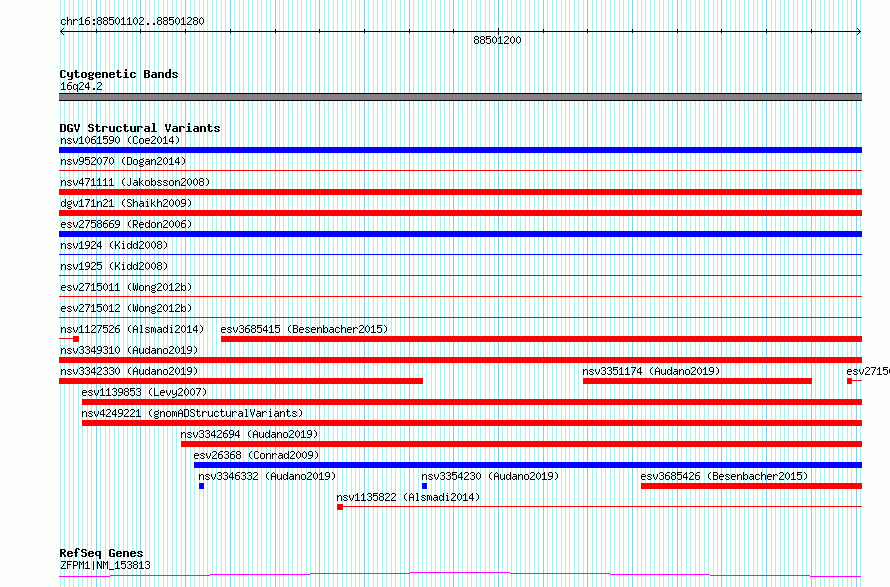Click the red dgv171n21 variant bar
890x587 pixels.
[460, 213]
